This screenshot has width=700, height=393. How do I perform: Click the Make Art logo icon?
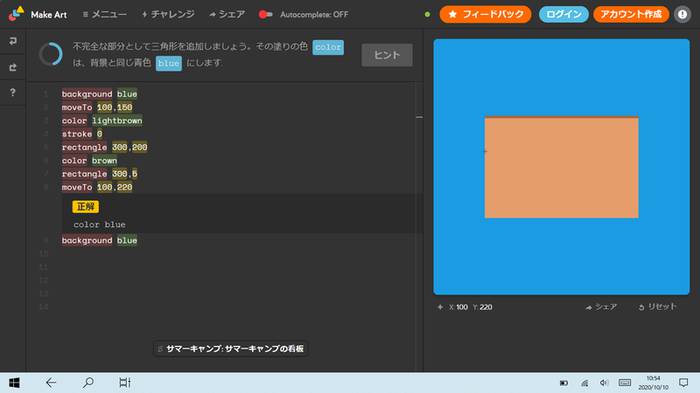(x=16, y=13)
